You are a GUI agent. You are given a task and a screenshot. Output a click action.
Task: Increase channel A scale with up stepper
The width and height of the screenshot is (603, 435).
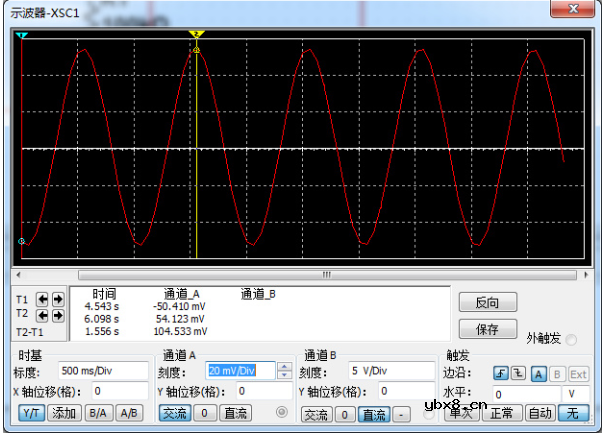[x=285, y=366]
